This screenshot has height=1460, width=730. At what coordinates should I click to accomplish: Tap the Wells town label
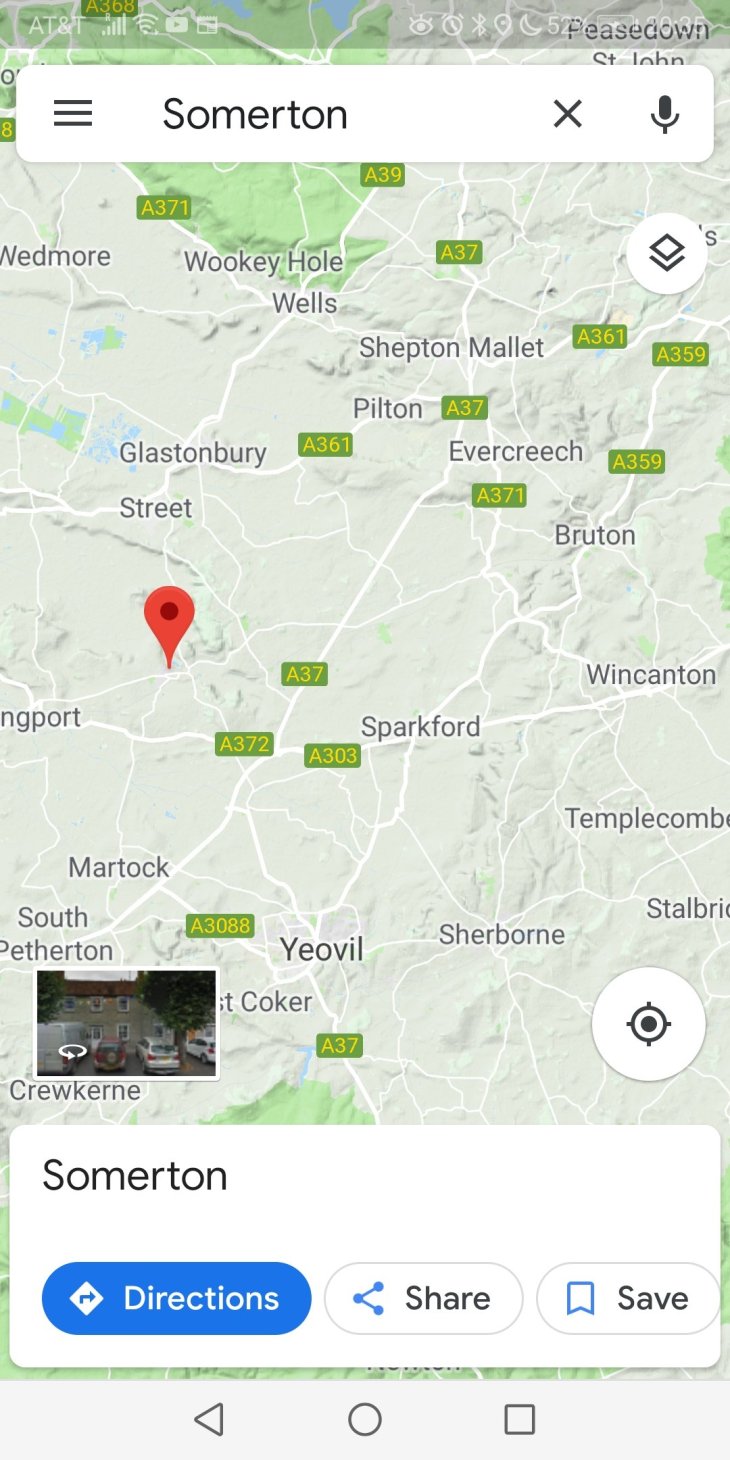[305, 302]
